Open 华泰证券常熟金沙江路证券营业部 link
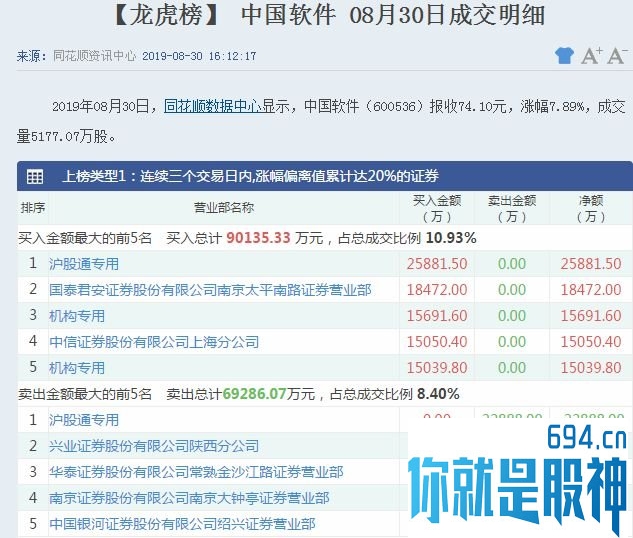This screenshot has height=538, width=633. point(196,472)
